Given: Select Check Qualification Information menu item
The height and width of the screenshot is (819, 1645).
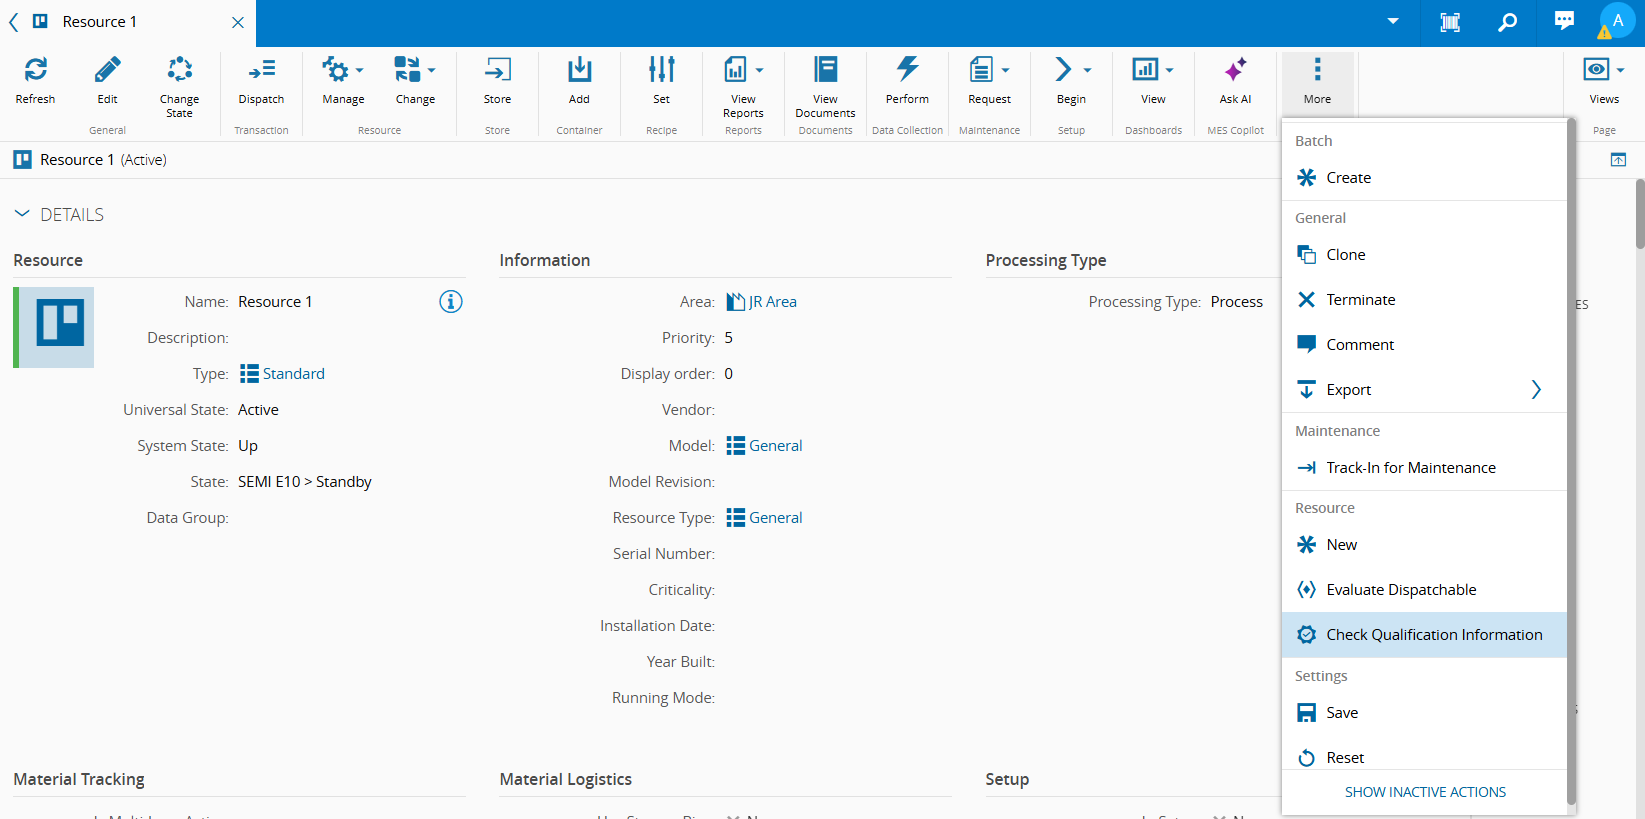Looking at the screenshot, I should point(1433,635).
